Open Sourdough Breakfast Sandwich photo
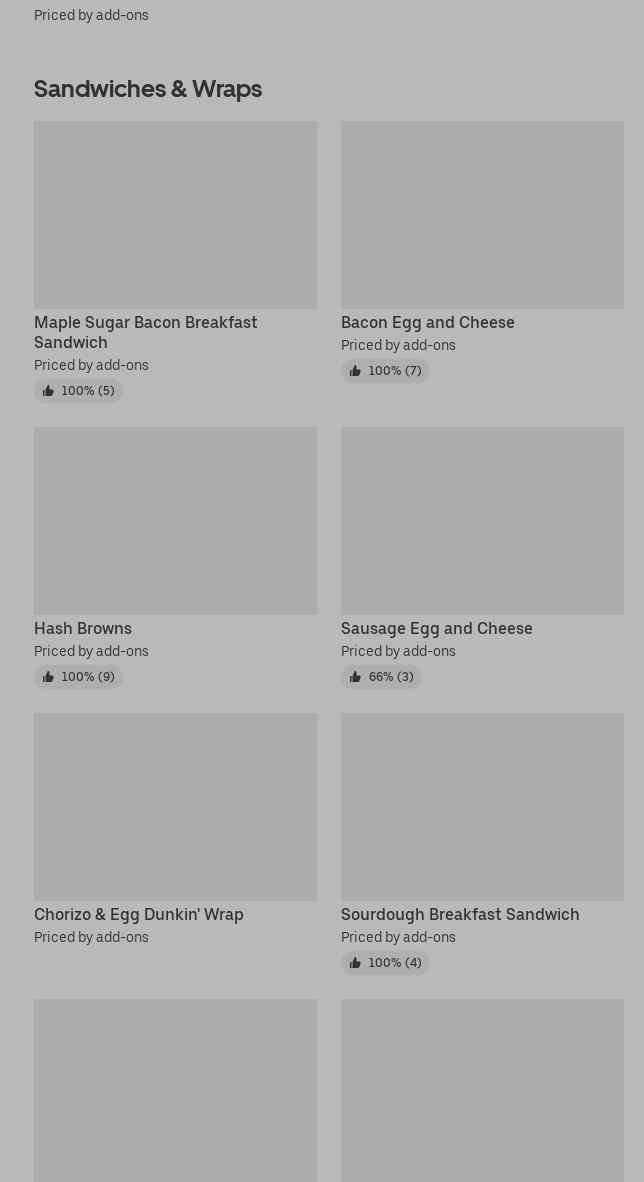644x1182 pixels. click(482, 807)
